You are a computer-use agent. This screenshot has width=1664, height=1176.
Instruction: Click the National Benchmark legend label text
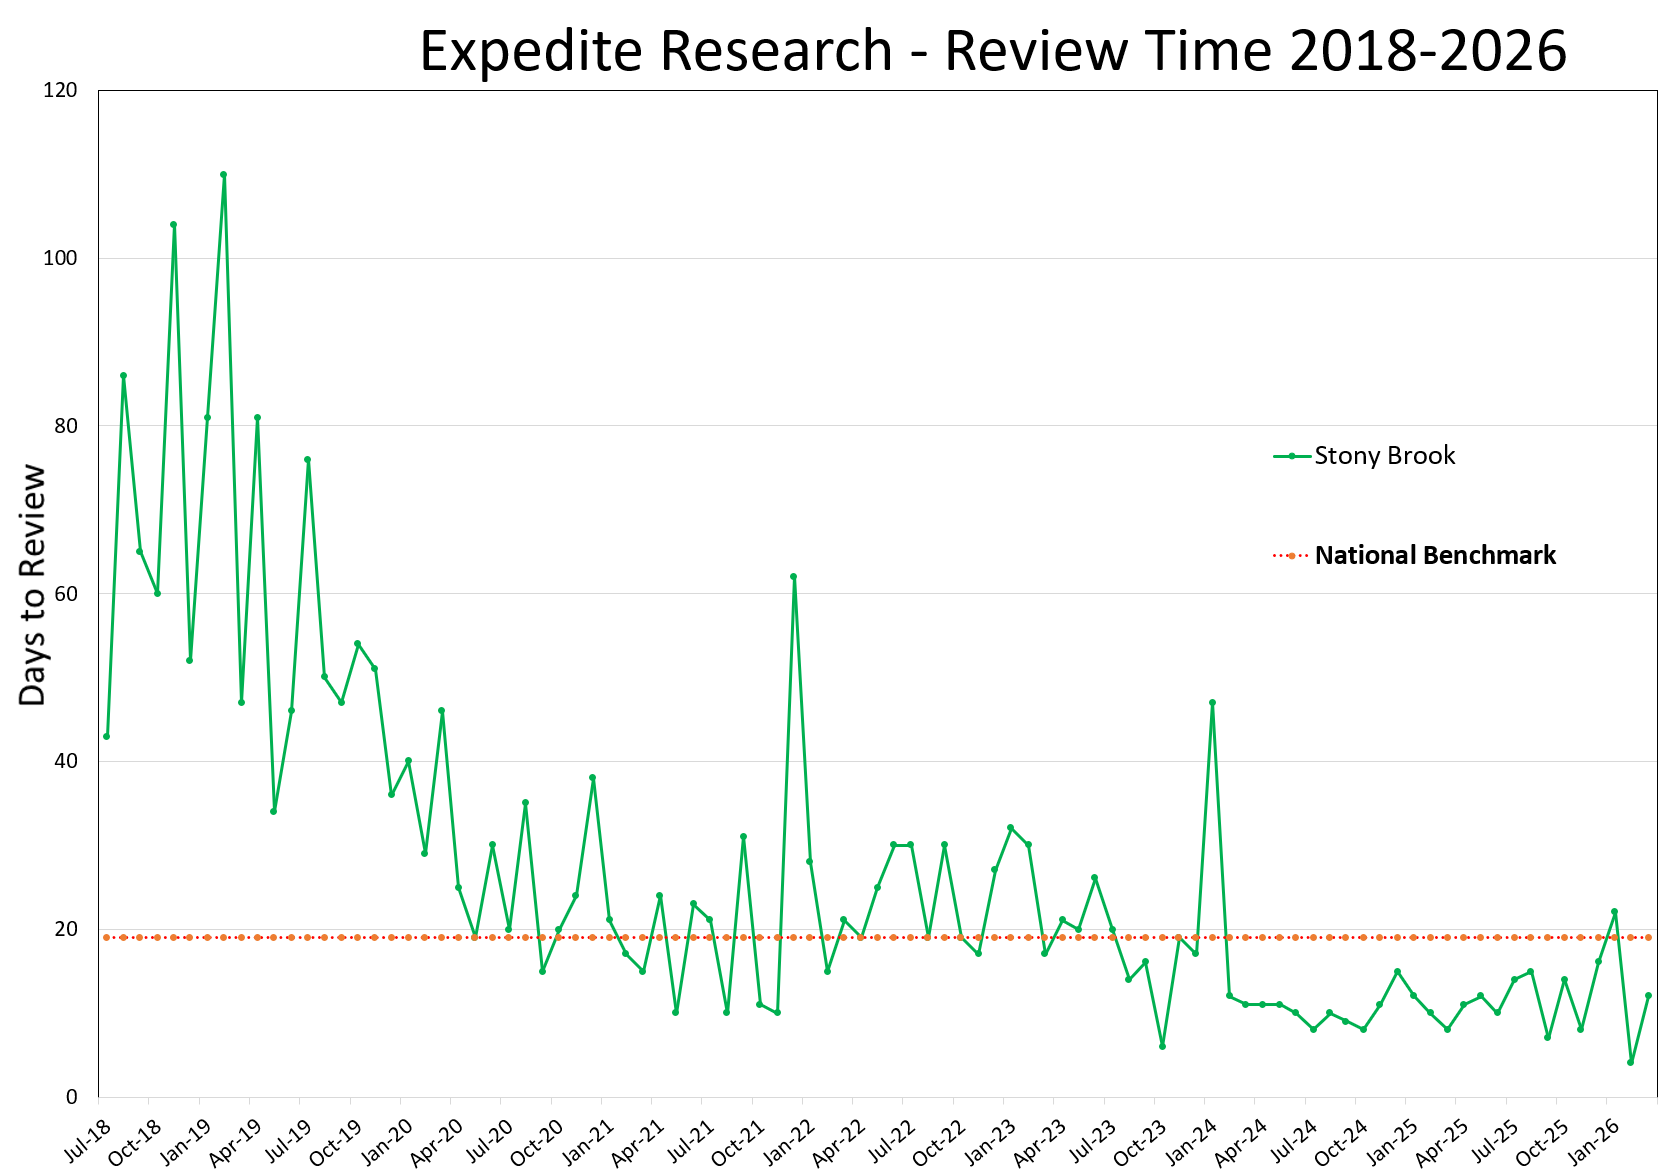pos(1436,555)
